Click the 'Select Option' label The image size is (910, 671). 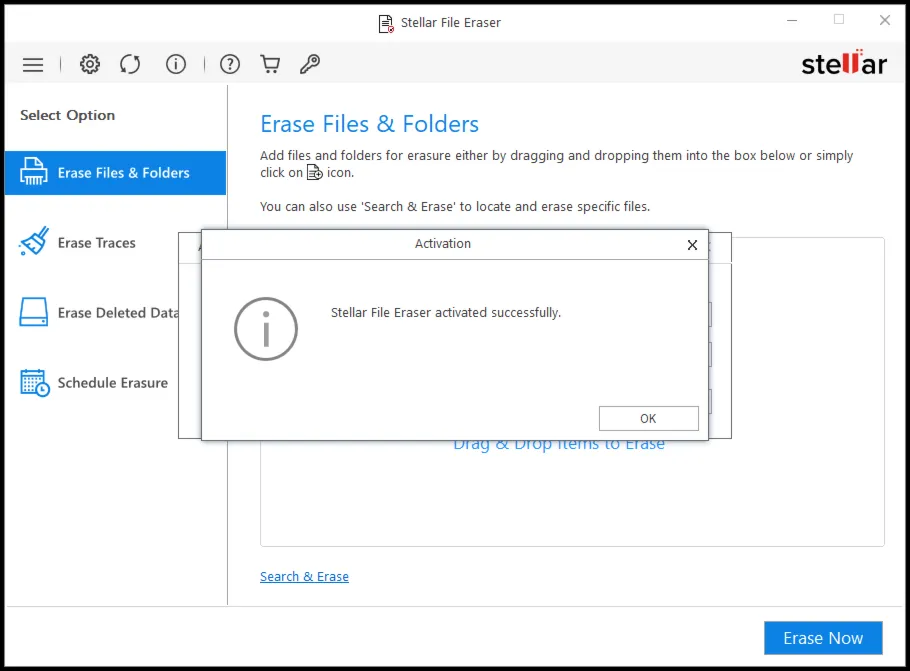(x=67, y=115)
